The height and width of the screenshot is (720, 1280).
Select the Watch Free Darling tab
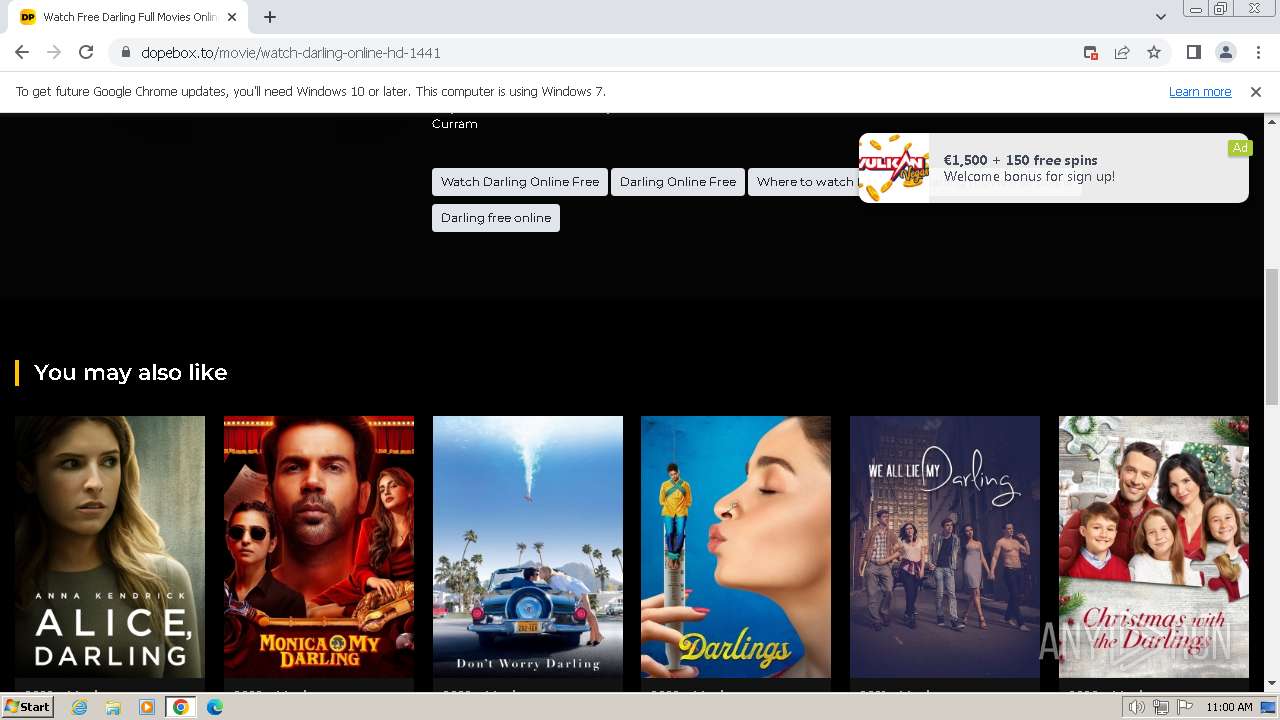[130, 17]
